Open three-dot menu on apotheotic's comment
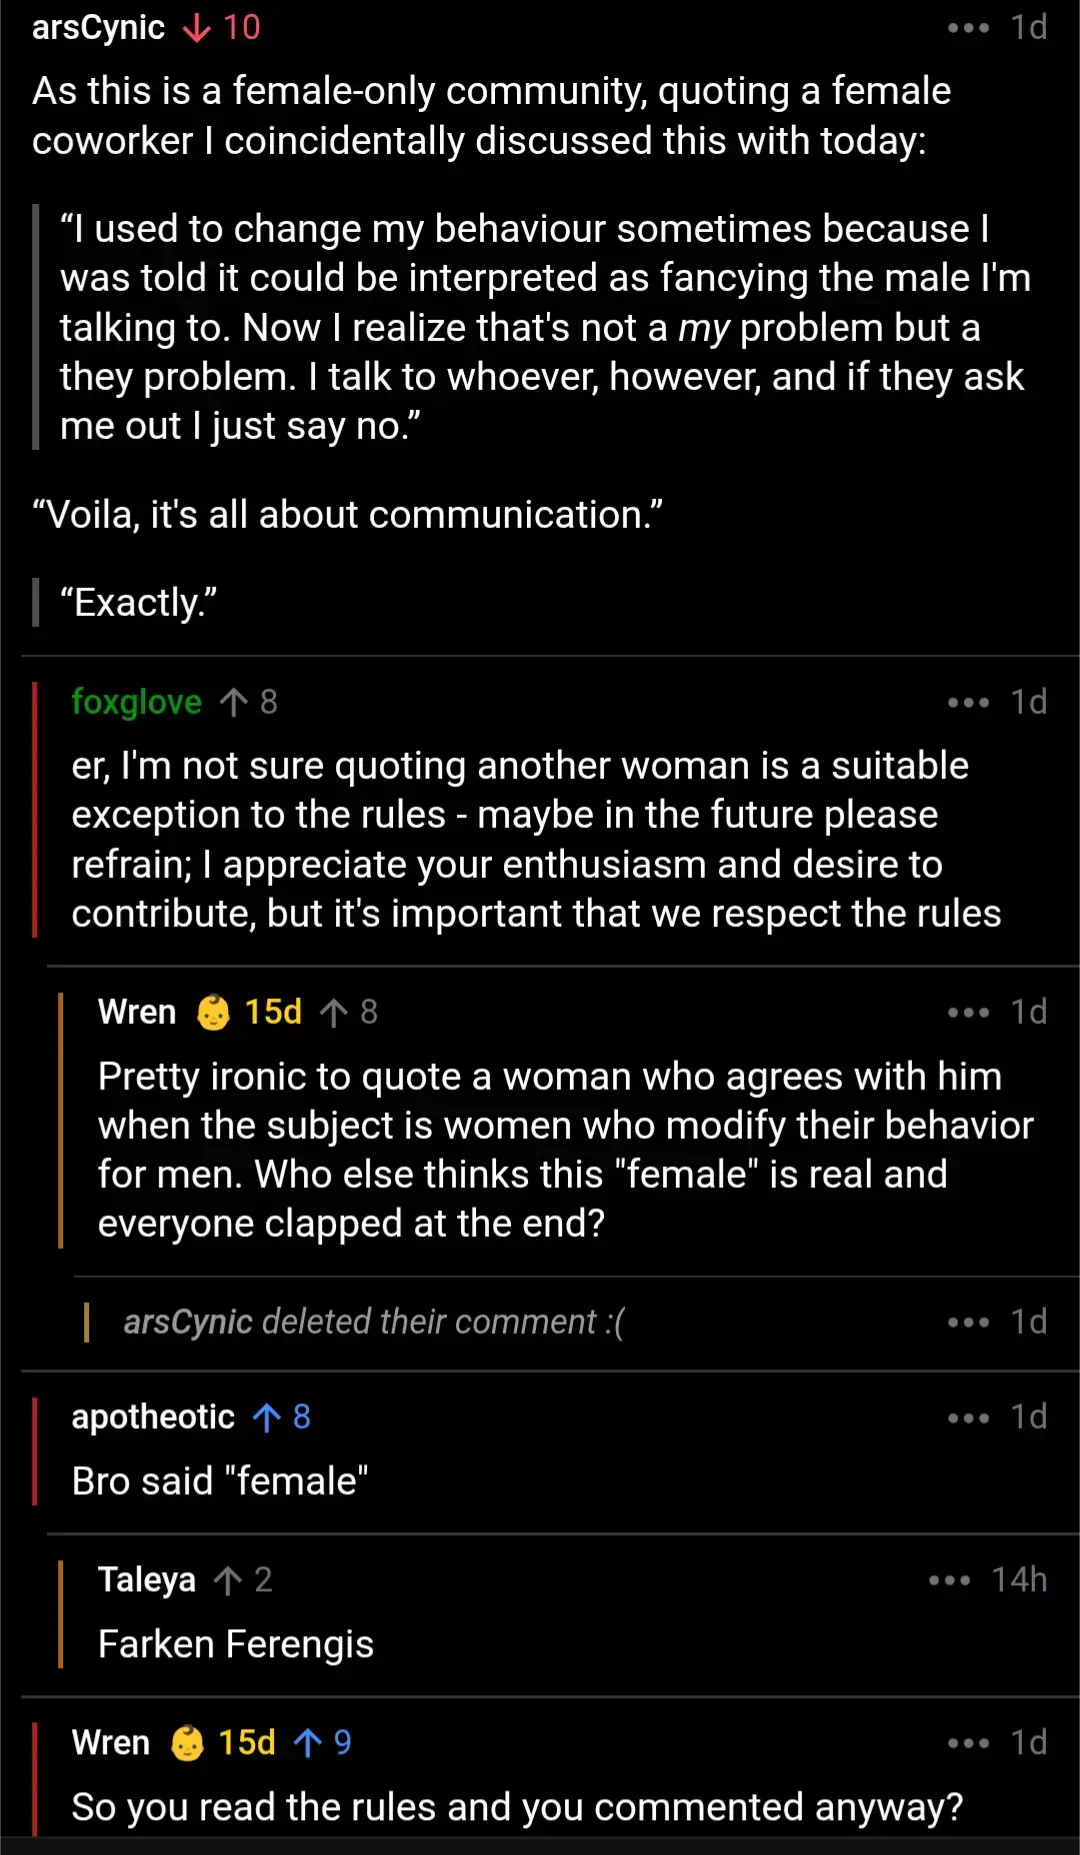Image resolution: width=1080 pixels, height=1855 pixels. [x=968, y=1418]
